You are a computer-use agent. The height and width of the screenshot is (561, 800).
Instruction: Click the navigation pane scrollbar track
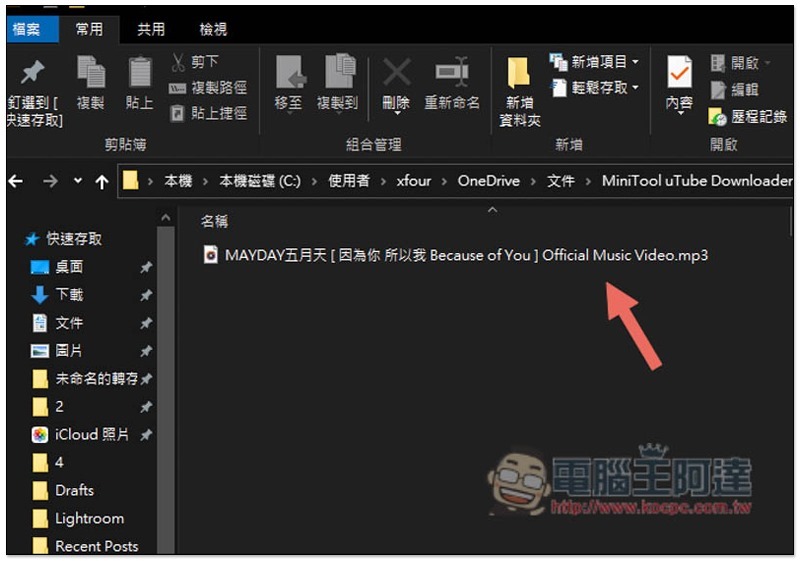pyautogui.click(x=166, y=390)
